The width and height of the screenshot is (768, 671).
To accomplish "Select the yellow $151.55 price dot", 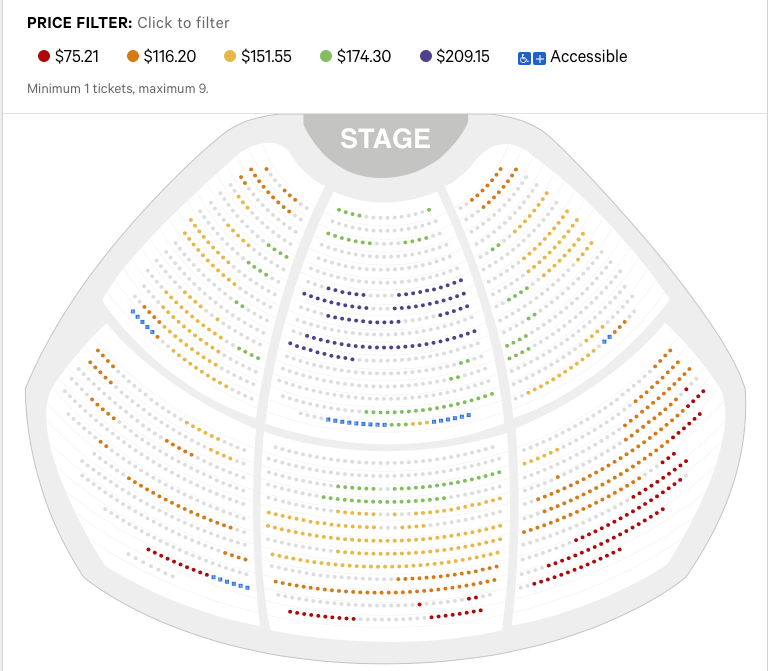I will pos(229,57).
